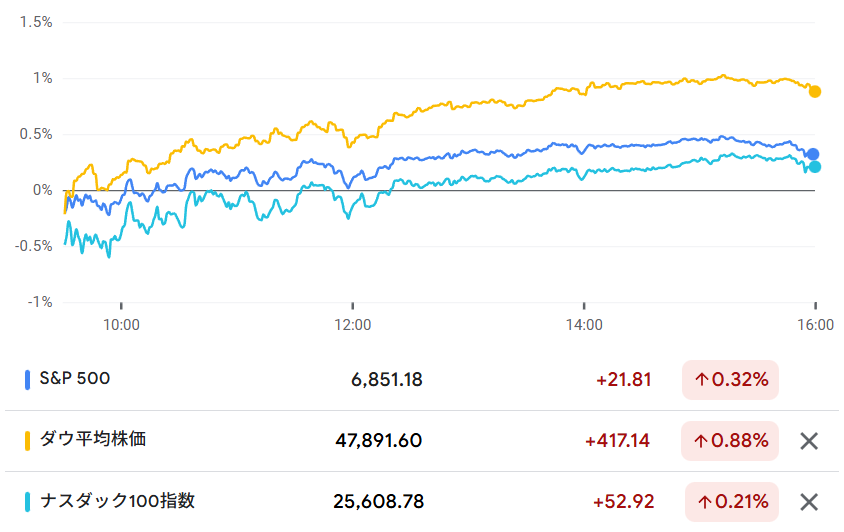Click the ダウ平均株価 yellow color marker
Image resolution: width=844 pixels, height=532 pixels.
[x=27, y=440]
